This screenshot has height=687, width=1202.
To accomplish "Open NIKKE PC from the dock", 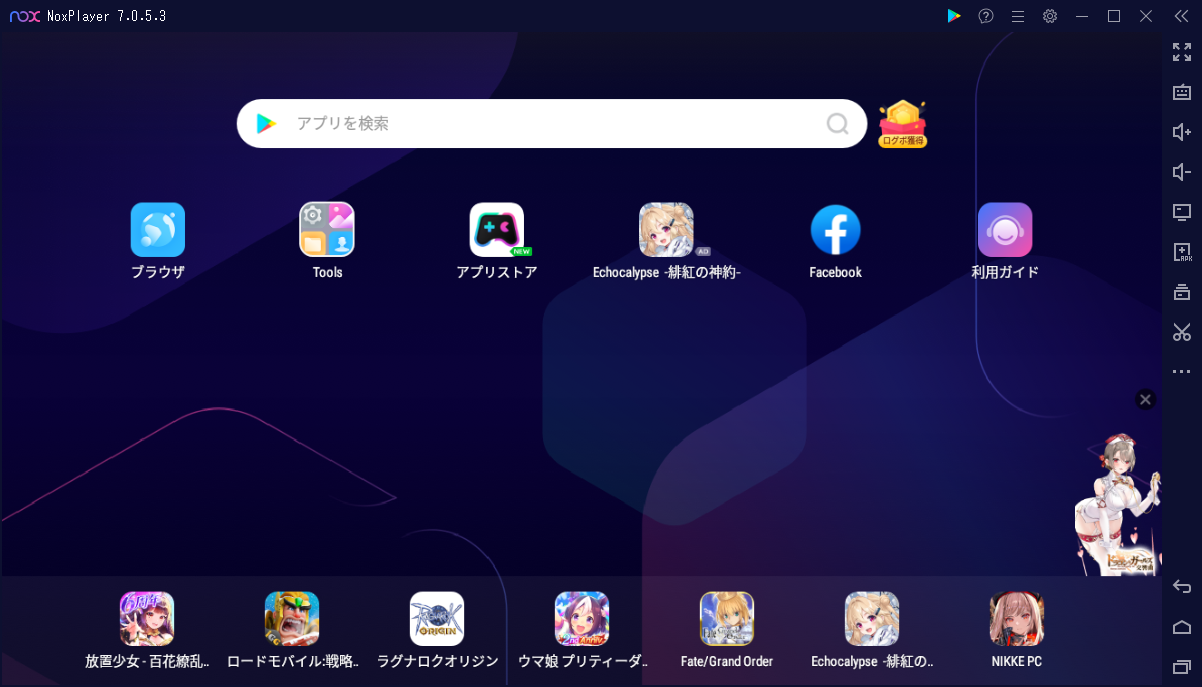I will (1017, 618).
